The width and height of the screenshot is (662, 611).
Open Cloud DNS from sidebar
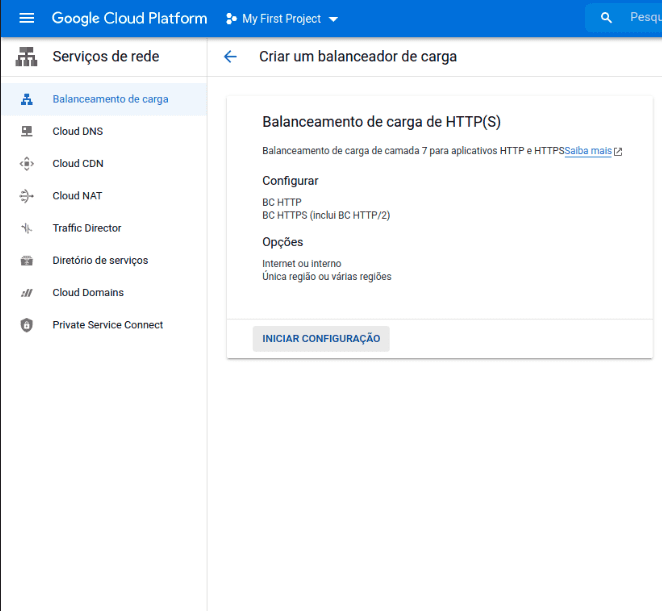coord(78,131)
